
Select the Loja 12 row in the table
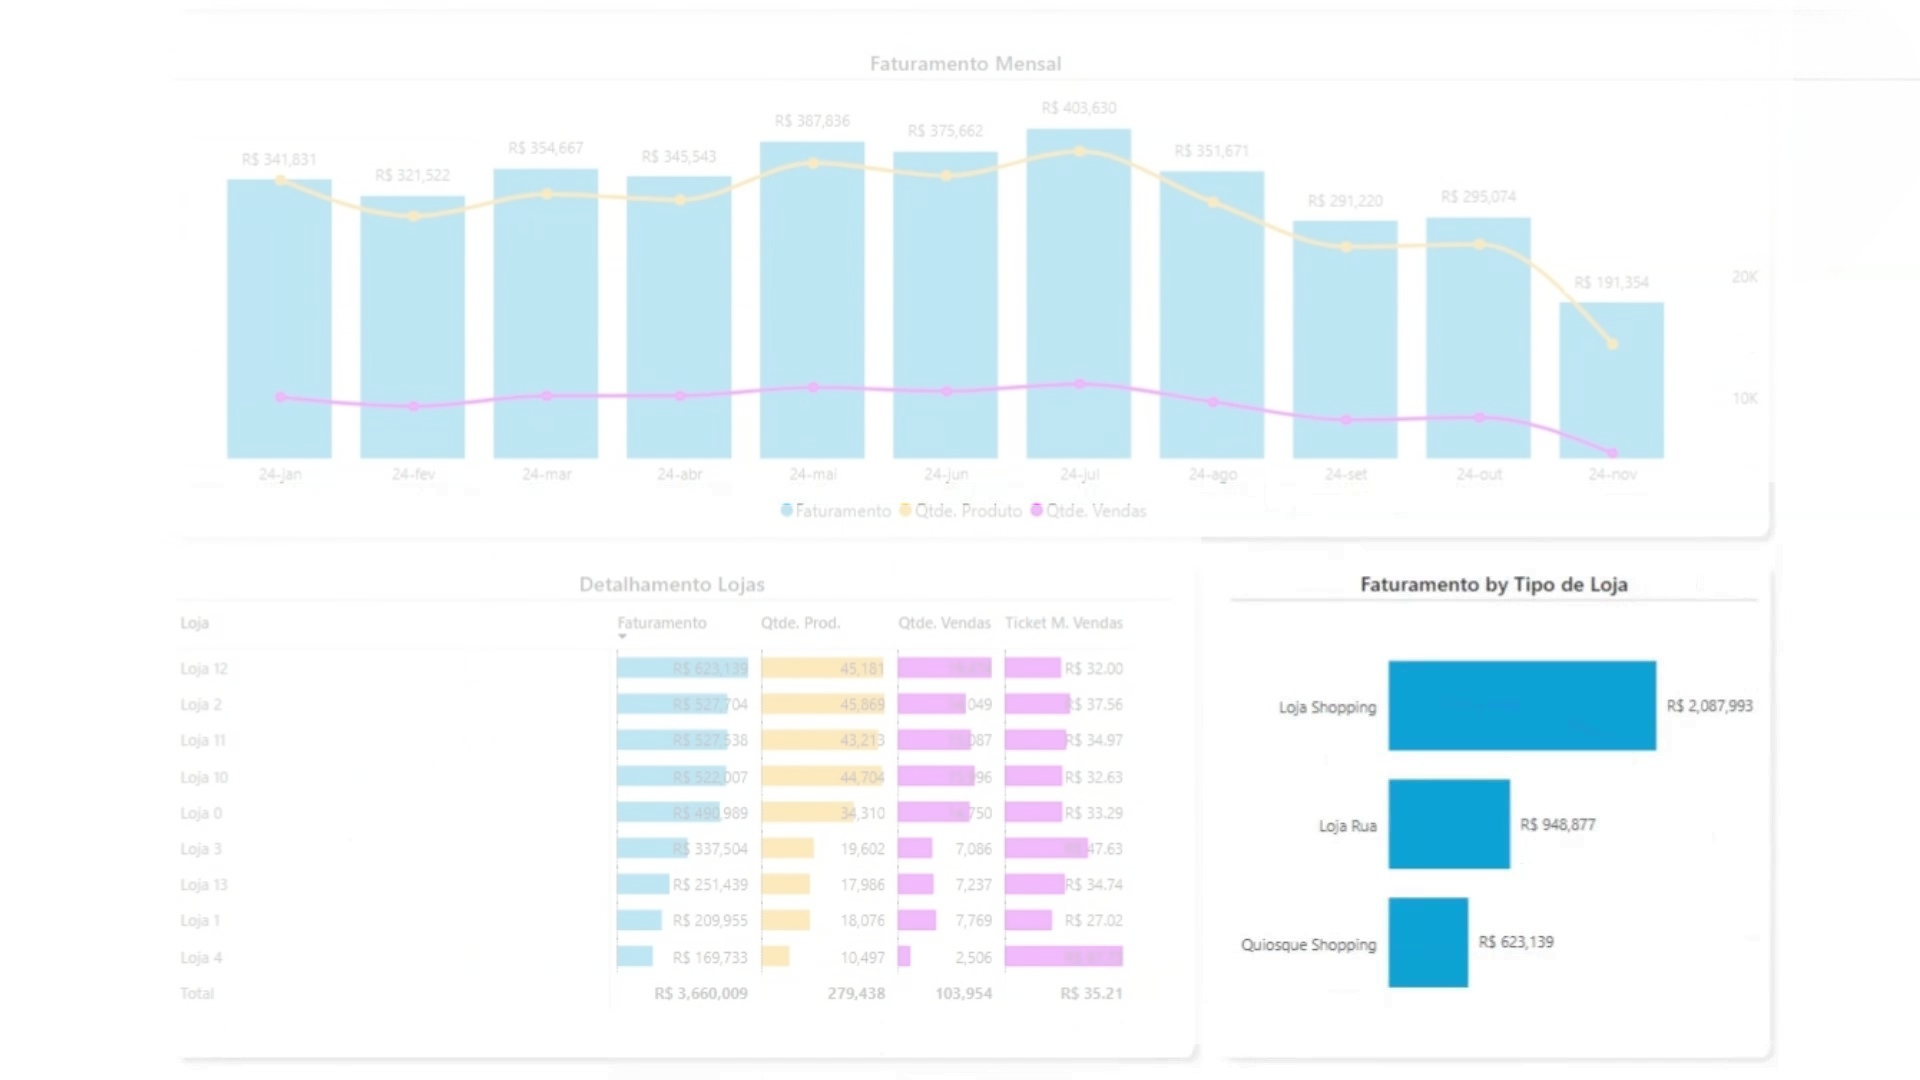[205, 669]
